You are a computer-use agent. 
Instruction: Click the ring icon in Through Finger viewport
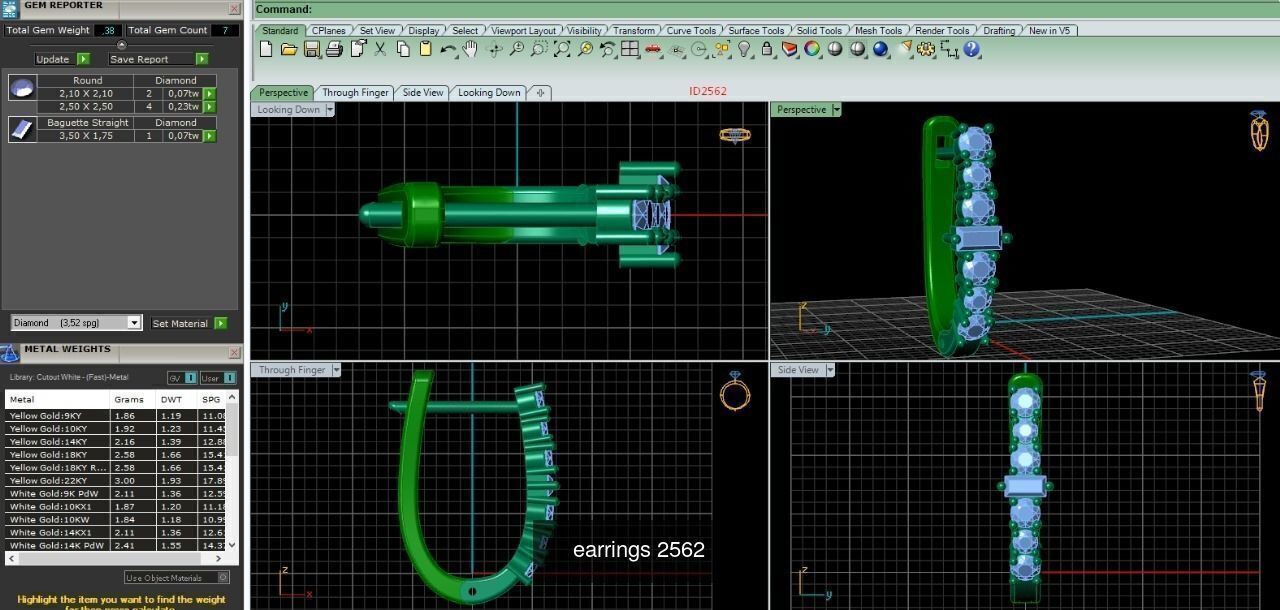[734, 391]
